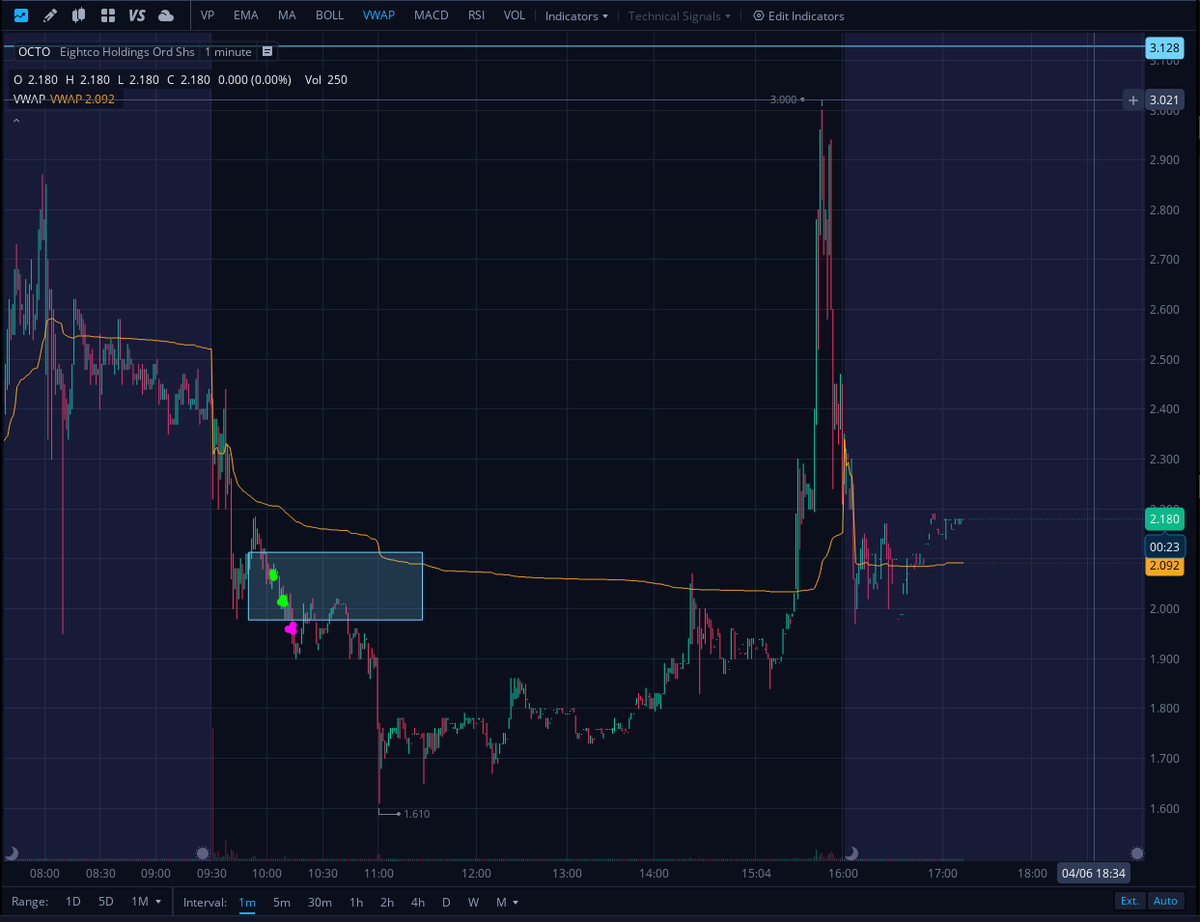Click the cloud save icon
1200x922 pixels.
click(166, 16)
